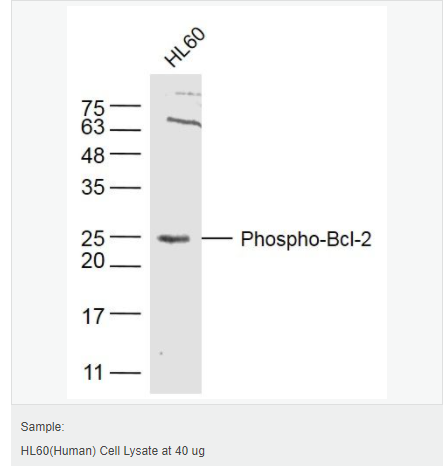The height and width of the screenshot is (466, 443).
Task: Click the 48 marker label
Action: [x=93, y=156]
